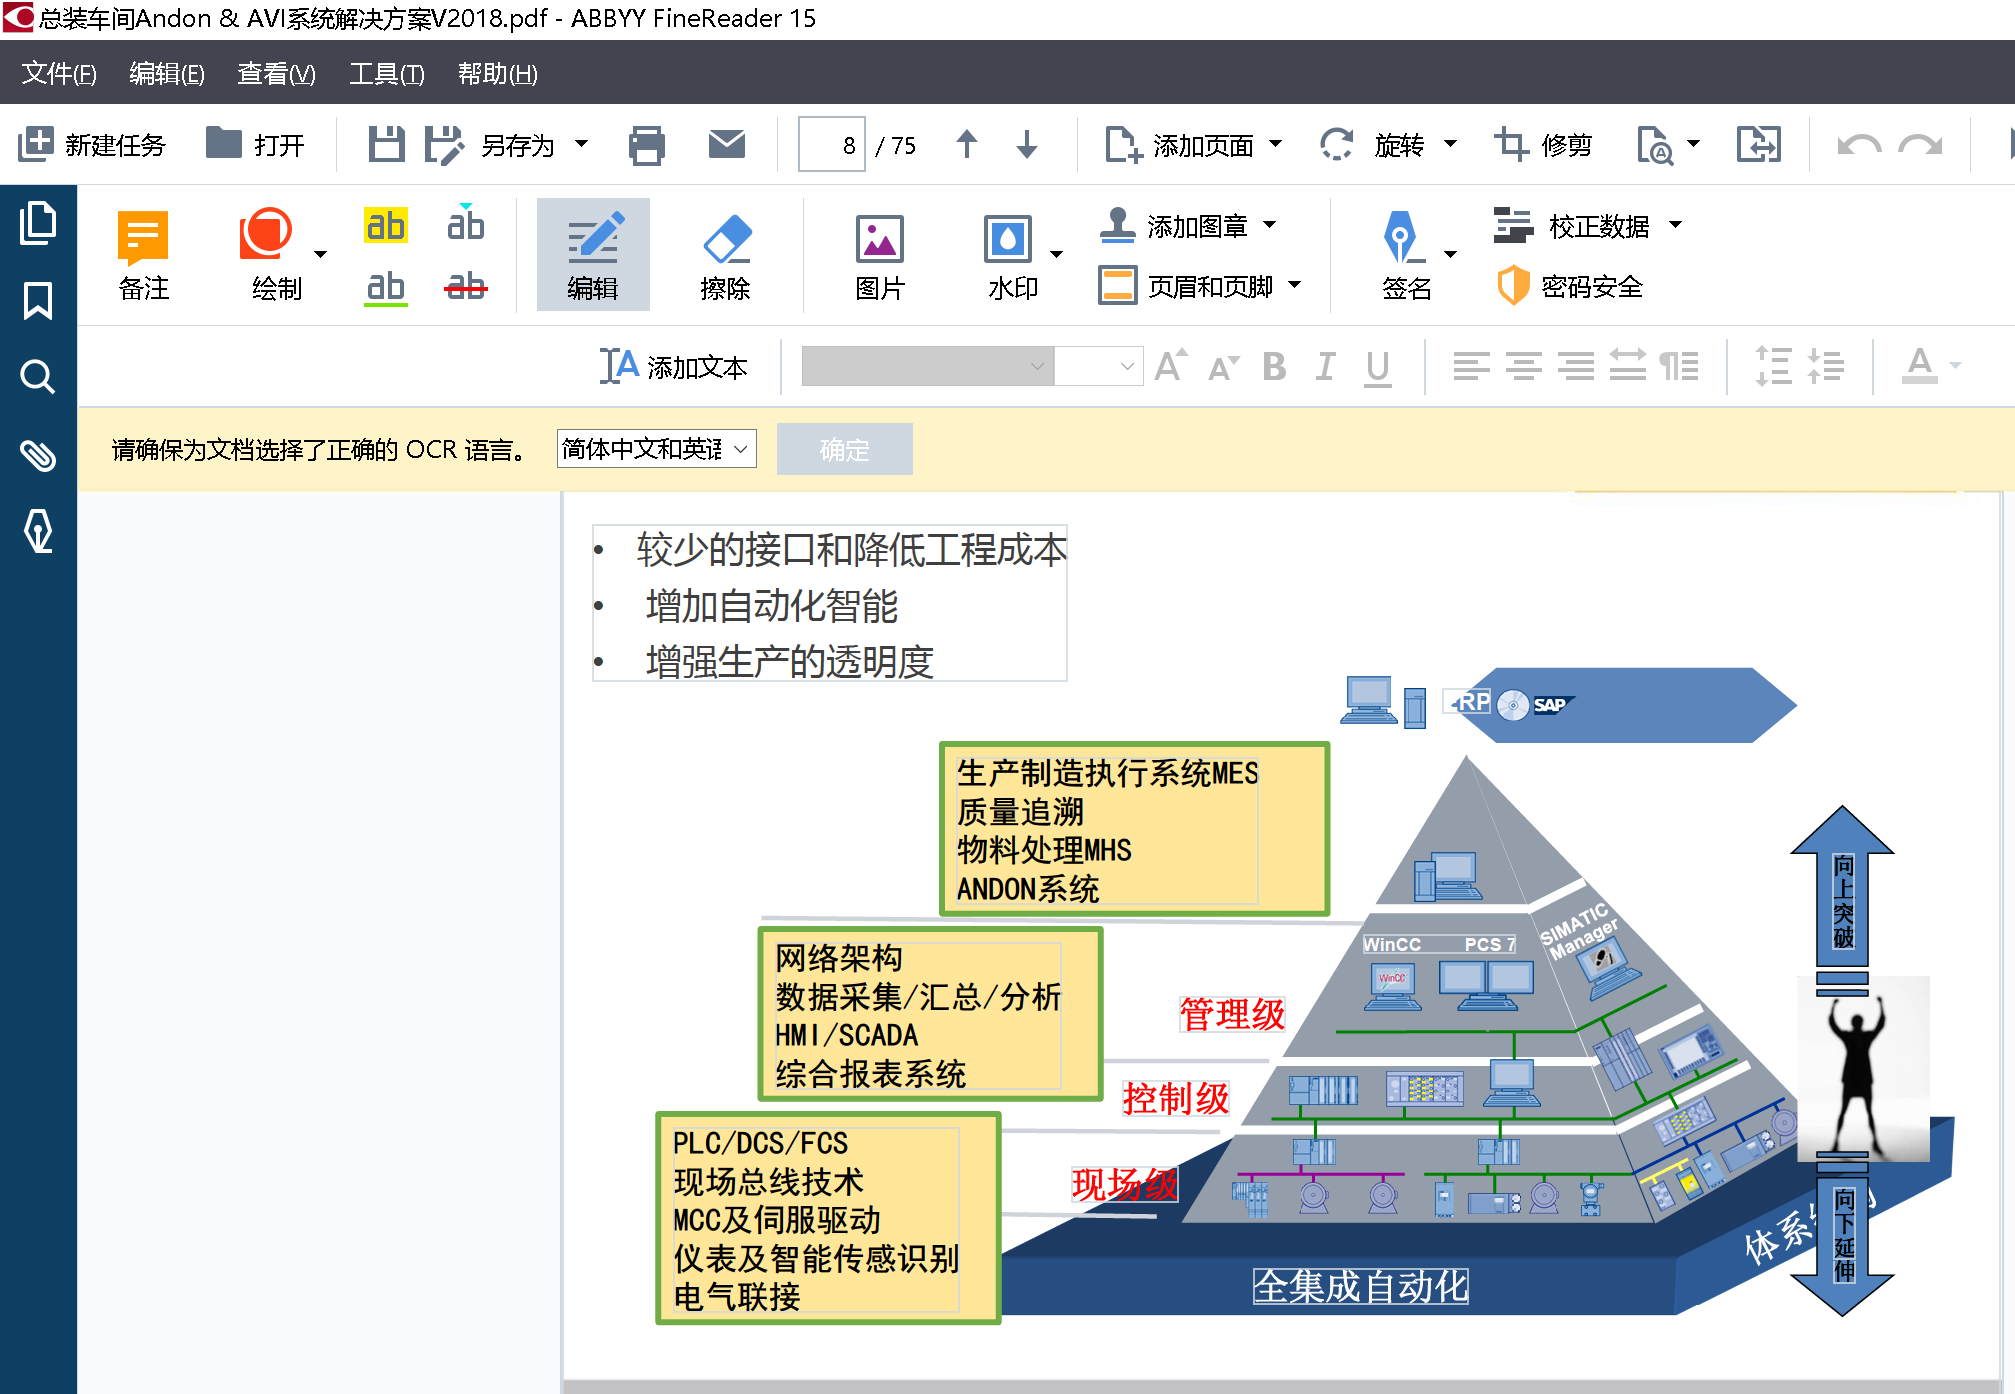Open the Bookmarks panel in sidebar
This screenshot has height=1394, width=2015.
(38, 300)
